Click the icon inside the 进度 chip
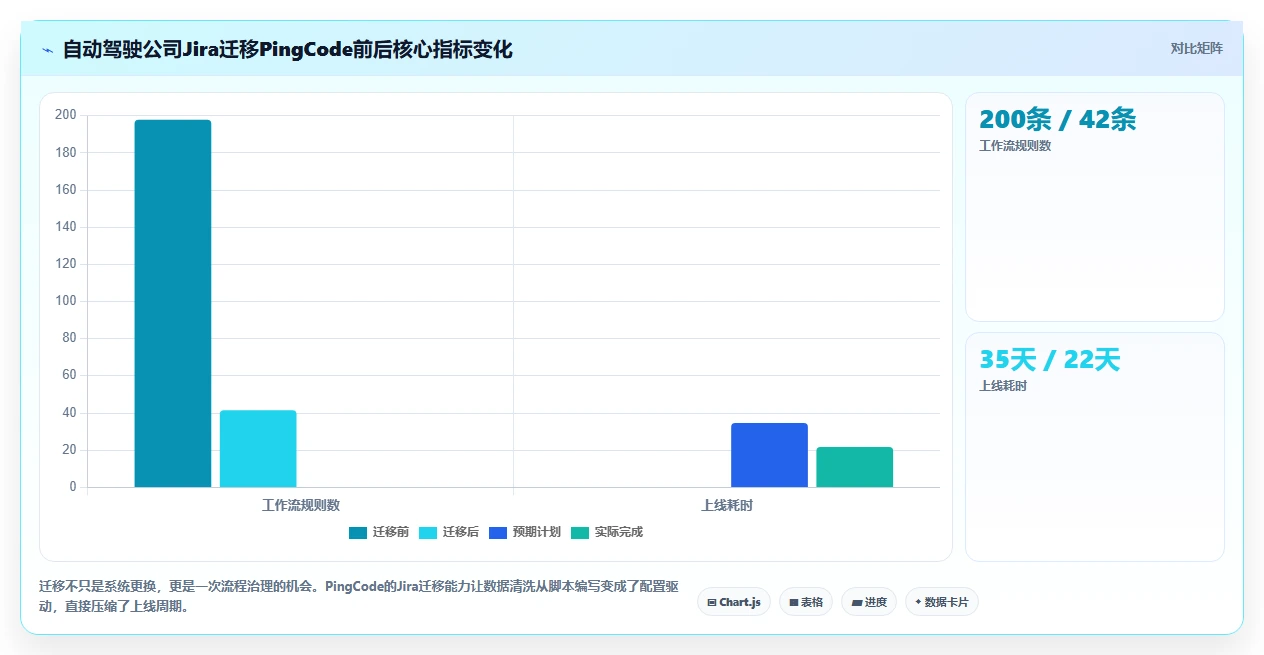The width and height of the screenshot is (1264, 655). coord(857,602)
